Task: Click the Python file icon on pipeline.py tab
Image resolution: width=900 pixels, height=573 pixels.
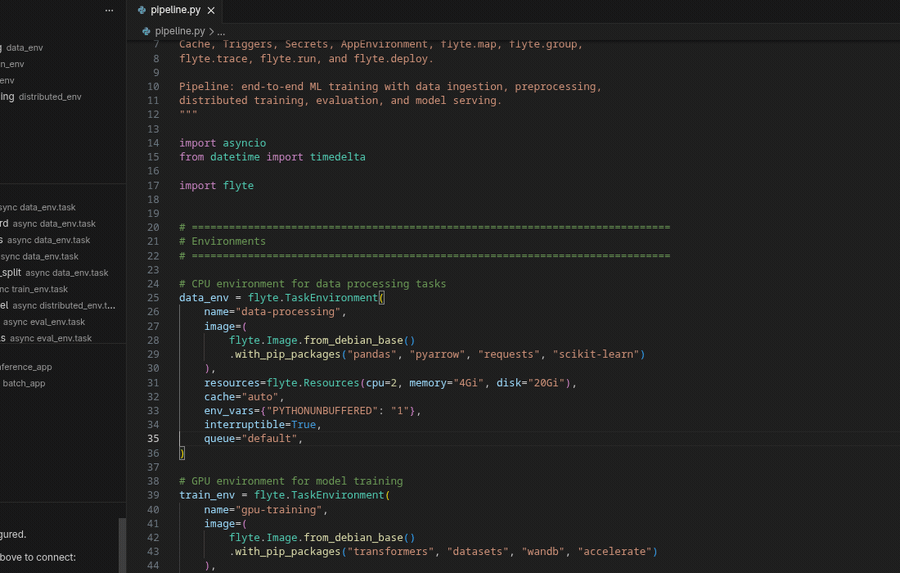Action: click(x=142, y=10)
